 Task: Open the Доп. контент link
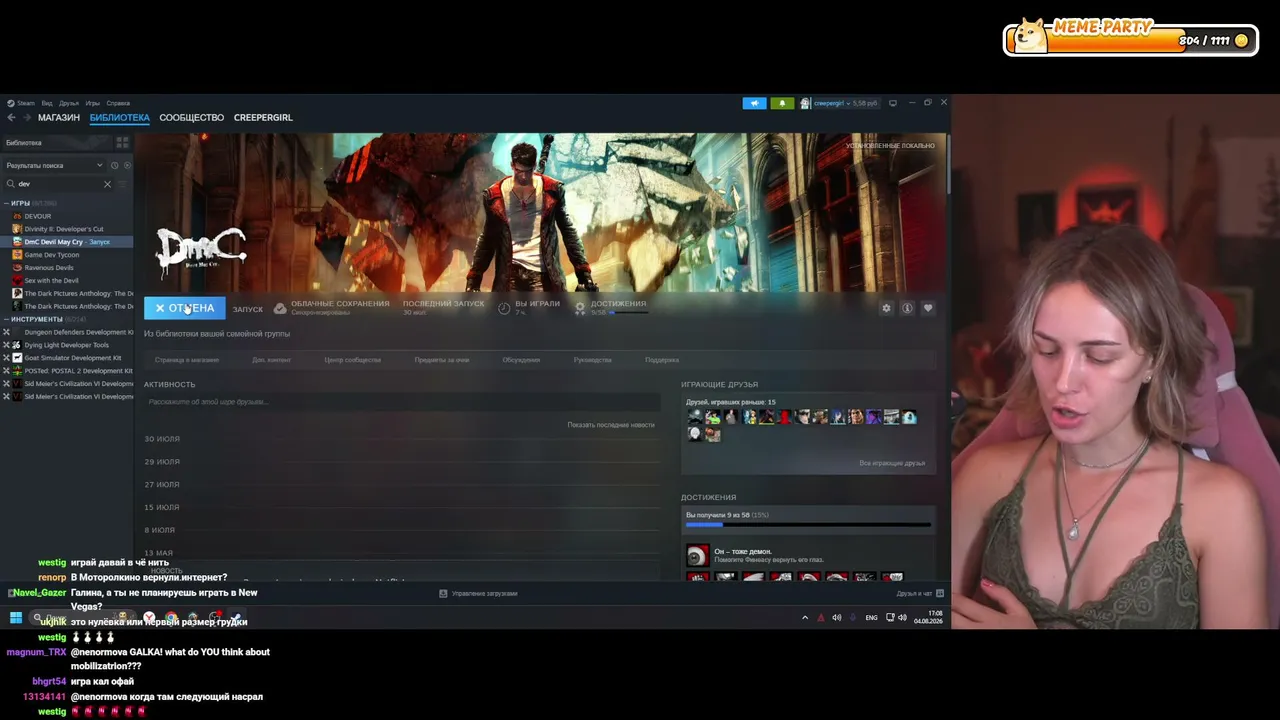click(272, 360)
